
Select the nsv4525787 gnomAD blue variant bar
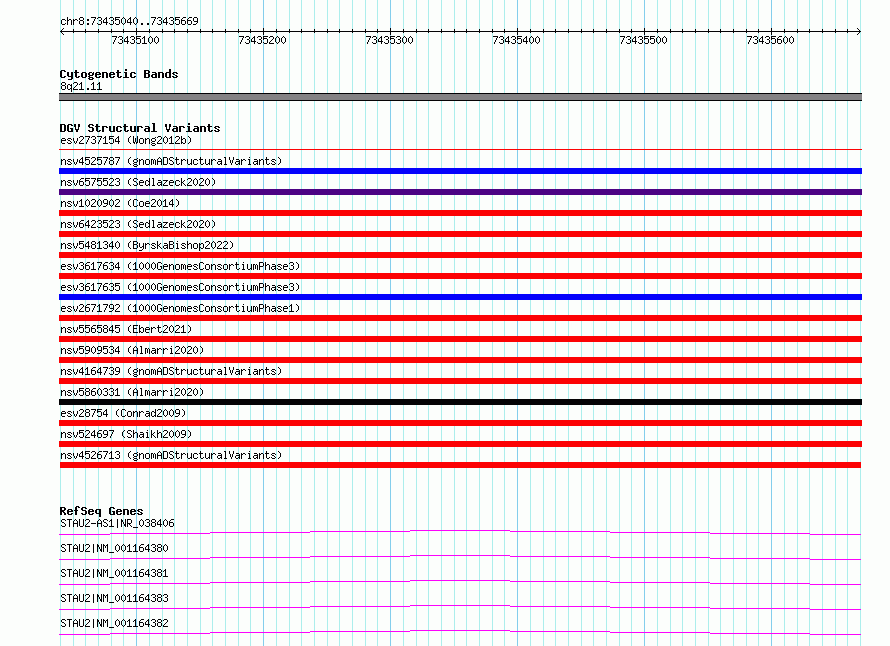460,171
